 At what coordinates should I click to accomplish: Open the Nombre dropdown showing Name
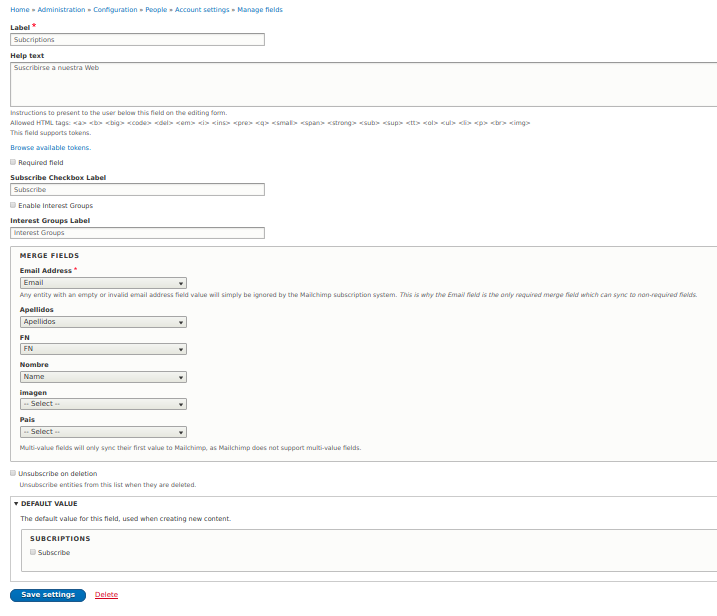point(103,377)
